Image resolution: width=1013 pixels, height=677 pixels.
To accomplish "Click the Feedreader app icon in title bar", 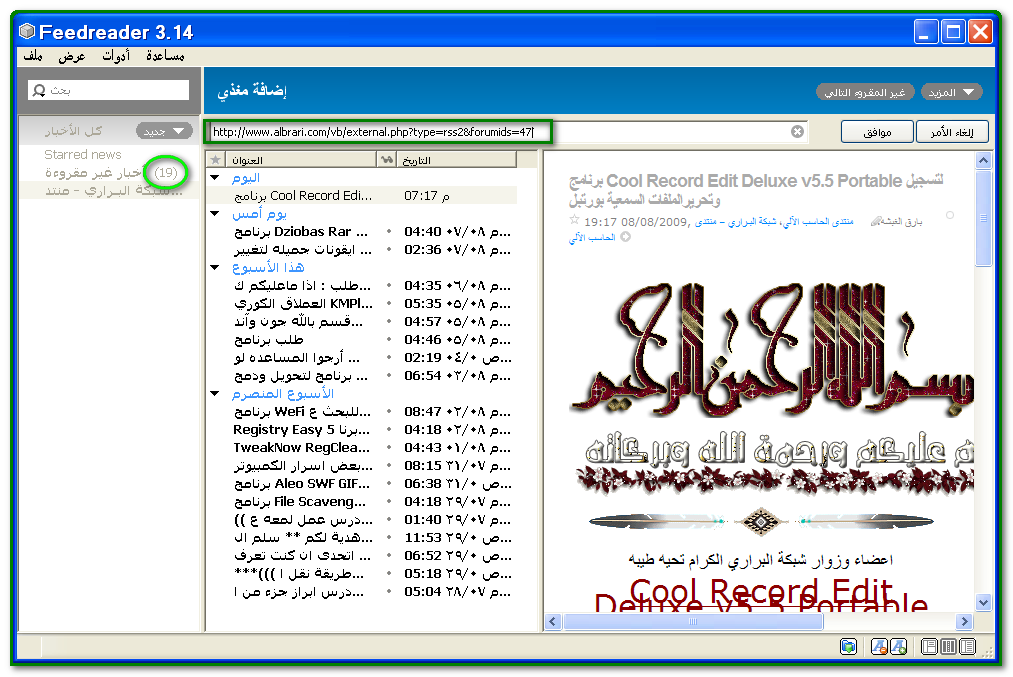I will 26,31.
